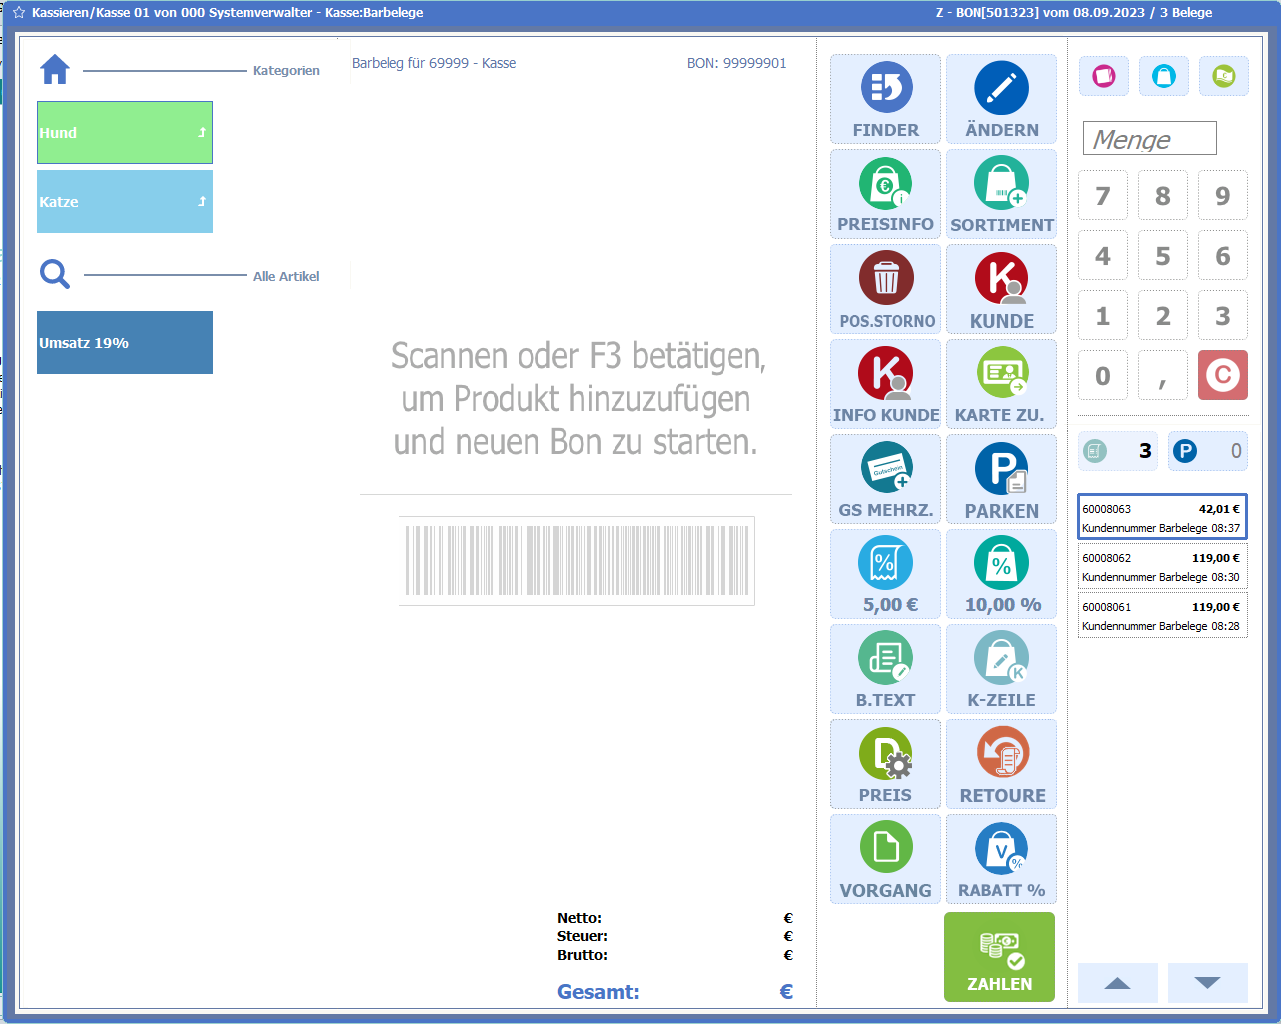Show the parked receipts counter
This screenshot has height=1024, width=1281.
pyautogui.click(x=1207, y=451)
